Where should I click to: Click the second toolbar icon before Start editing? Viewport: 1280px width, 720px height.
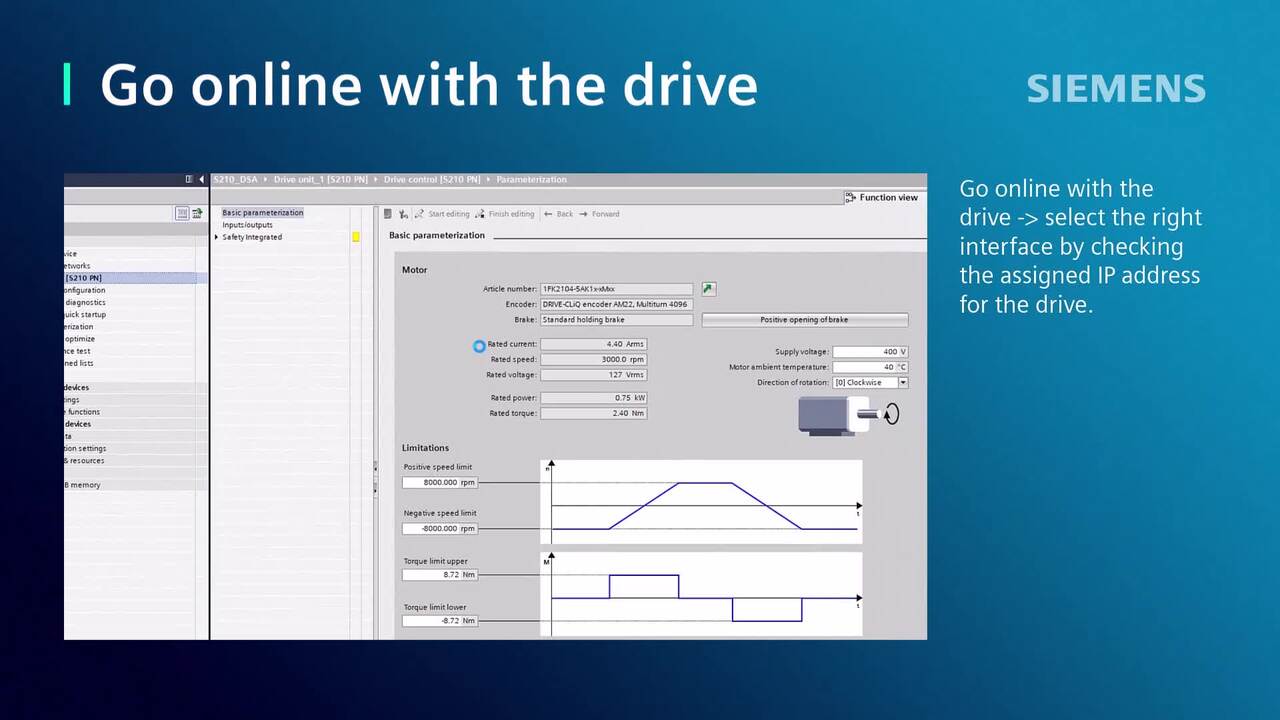pyautogui.click(x=403, y=214)
